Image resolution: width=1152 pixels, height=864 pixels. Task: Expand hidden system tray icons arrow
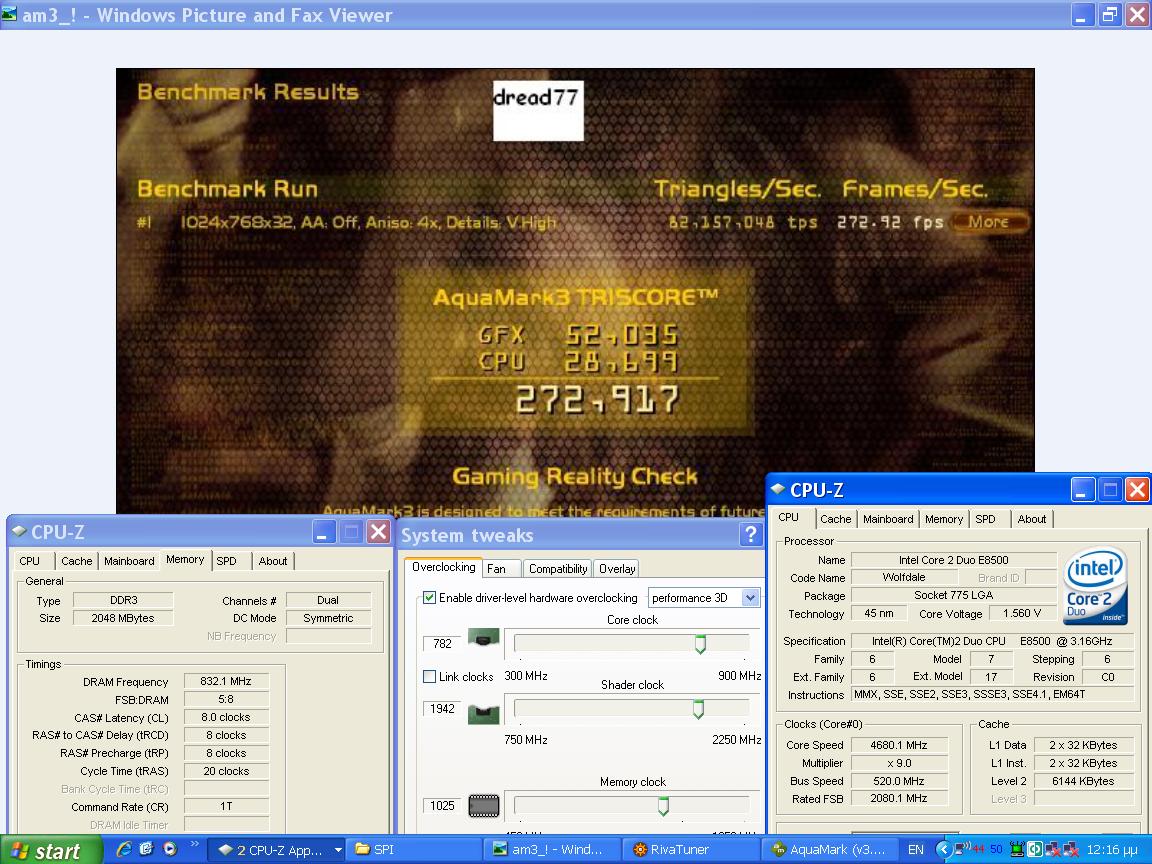tap(943, 850)
